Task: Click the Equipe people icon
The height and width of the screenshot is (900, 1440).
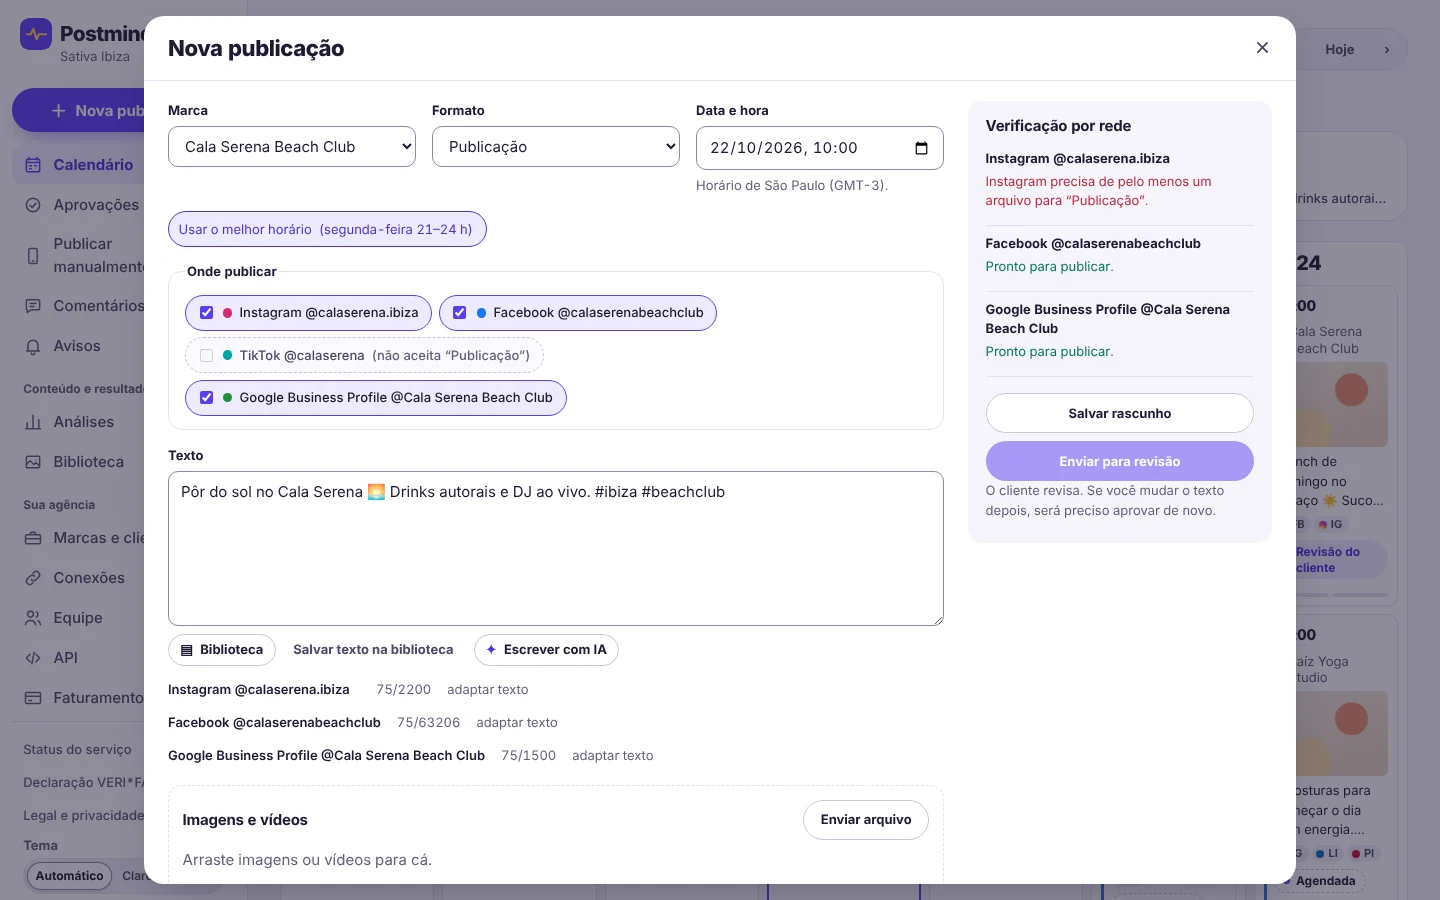Action: (x=33, y=618)
